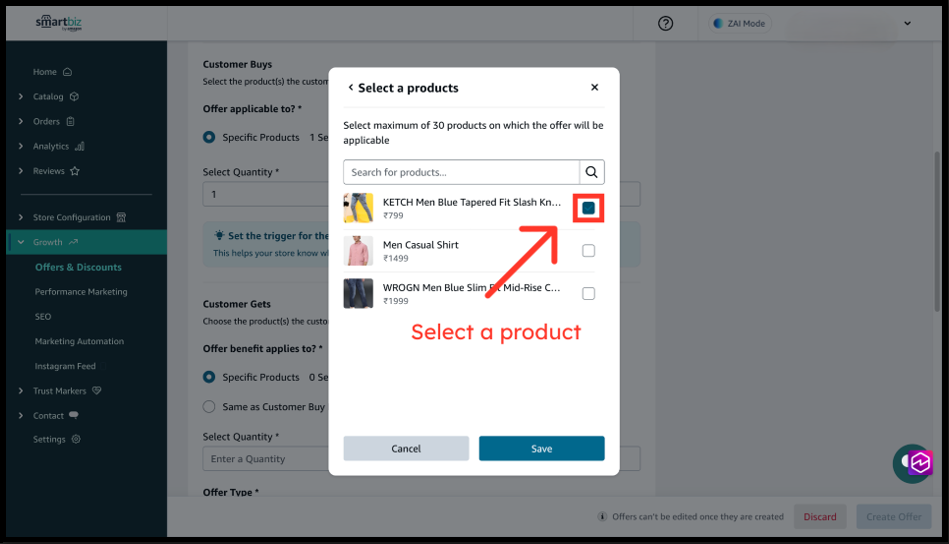Click the Save button in the dialog
949x544 pixels.
[x=541, y=449]
